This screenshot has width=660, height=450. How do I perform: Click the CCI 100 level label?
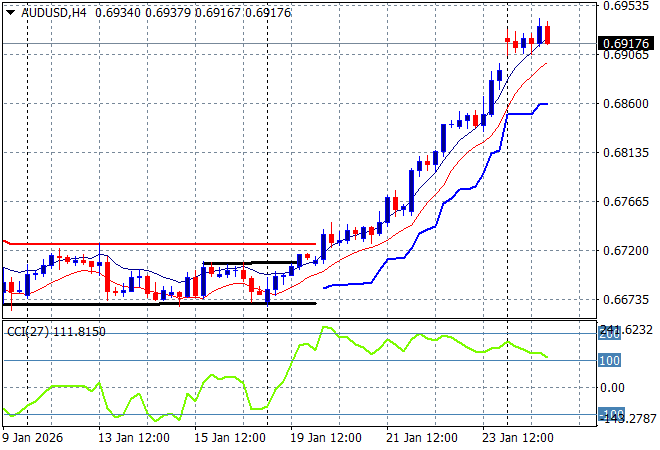click(610, 360)
